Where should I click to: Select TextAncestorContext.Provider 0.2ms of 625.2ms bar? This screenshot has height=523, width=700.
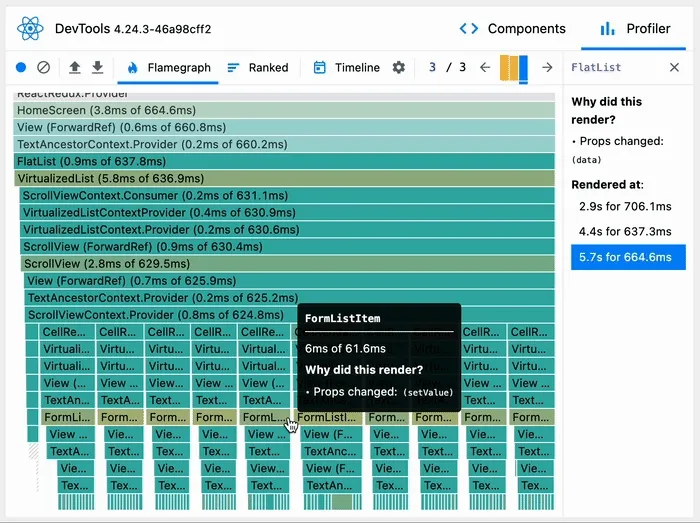[x=289, y=298]
